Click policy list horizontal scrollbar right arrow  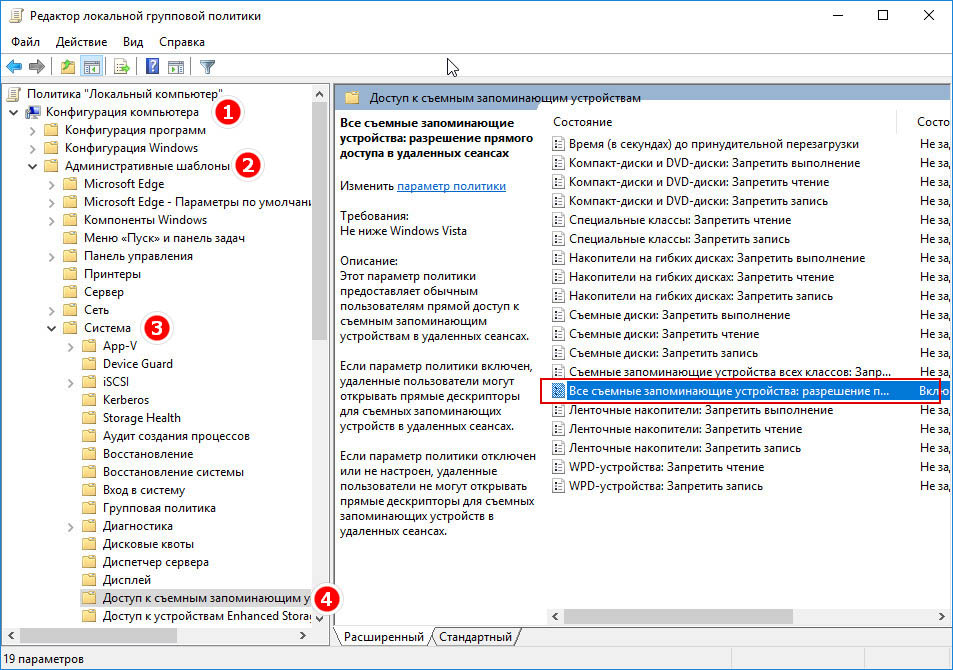941,616
